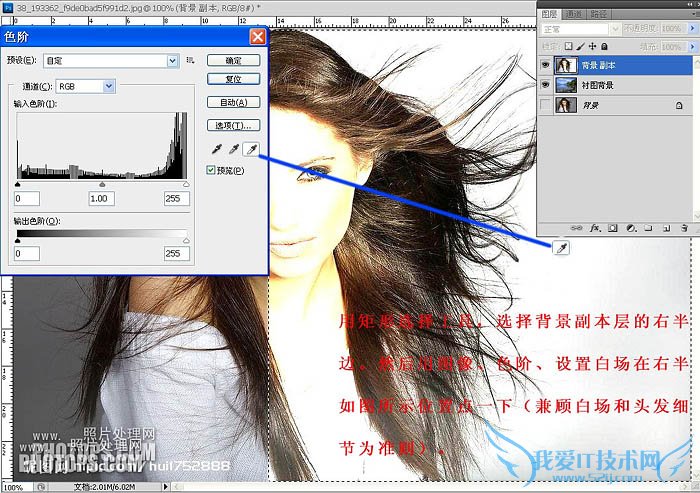Click the preset options icon beside the preset dropdown
Viewport: 700px width, 493px height.
pyautogui.click(x=191, y=61)
